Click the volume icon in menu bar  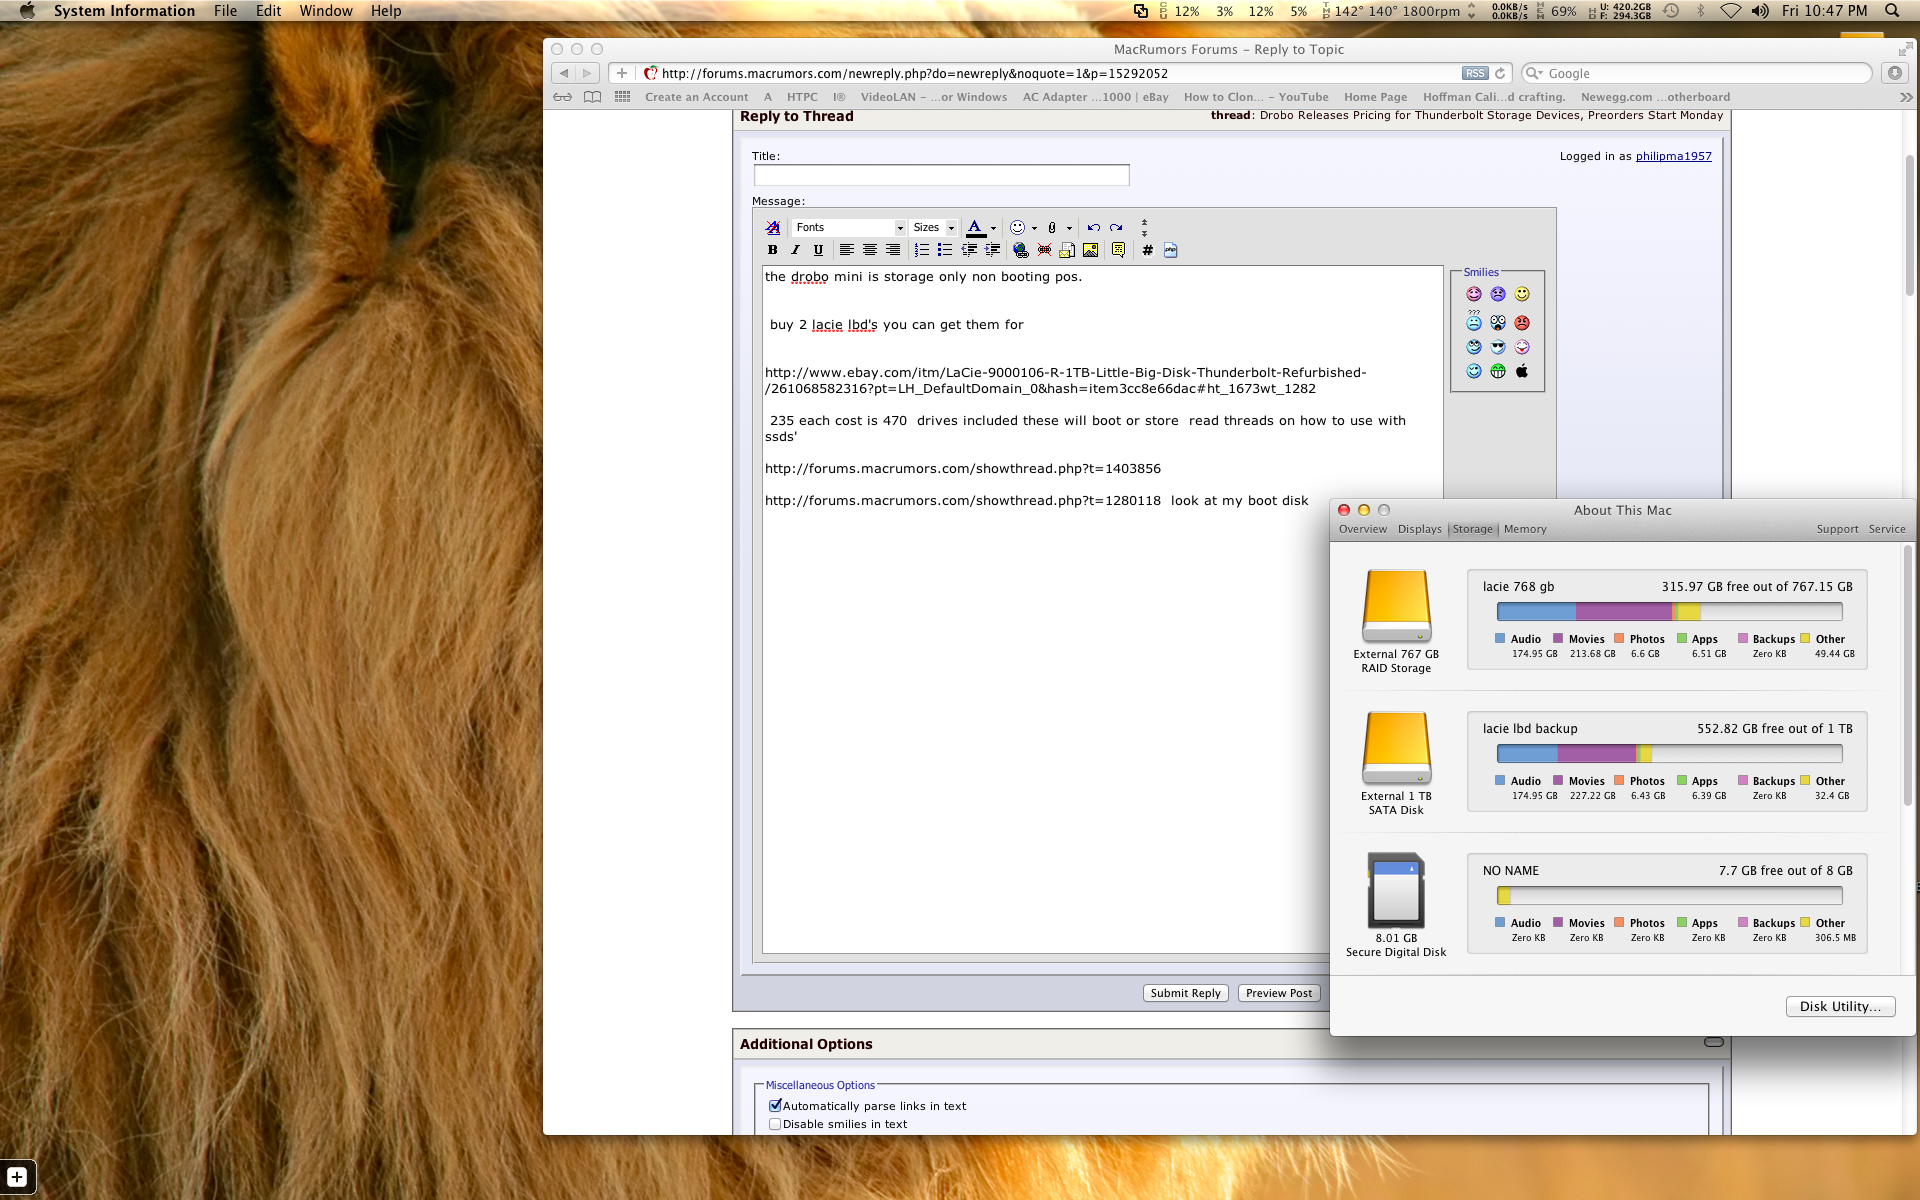tap(1760, 11)
